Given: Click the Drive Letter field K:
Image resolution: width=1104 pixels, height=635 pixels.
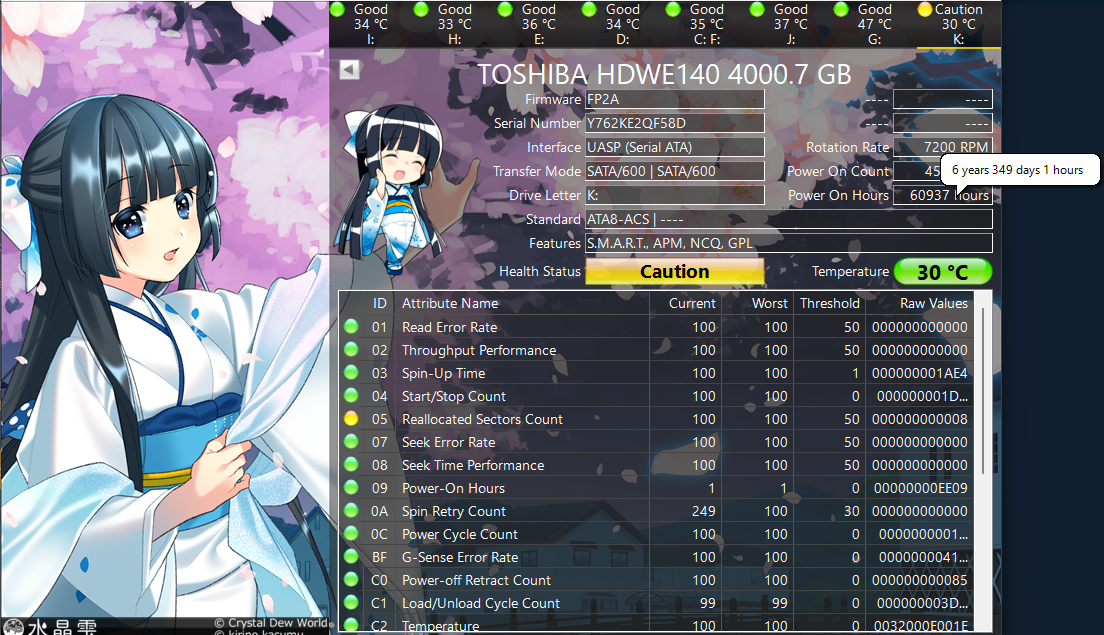Looking at the screenshot, I should pos(675,195).
